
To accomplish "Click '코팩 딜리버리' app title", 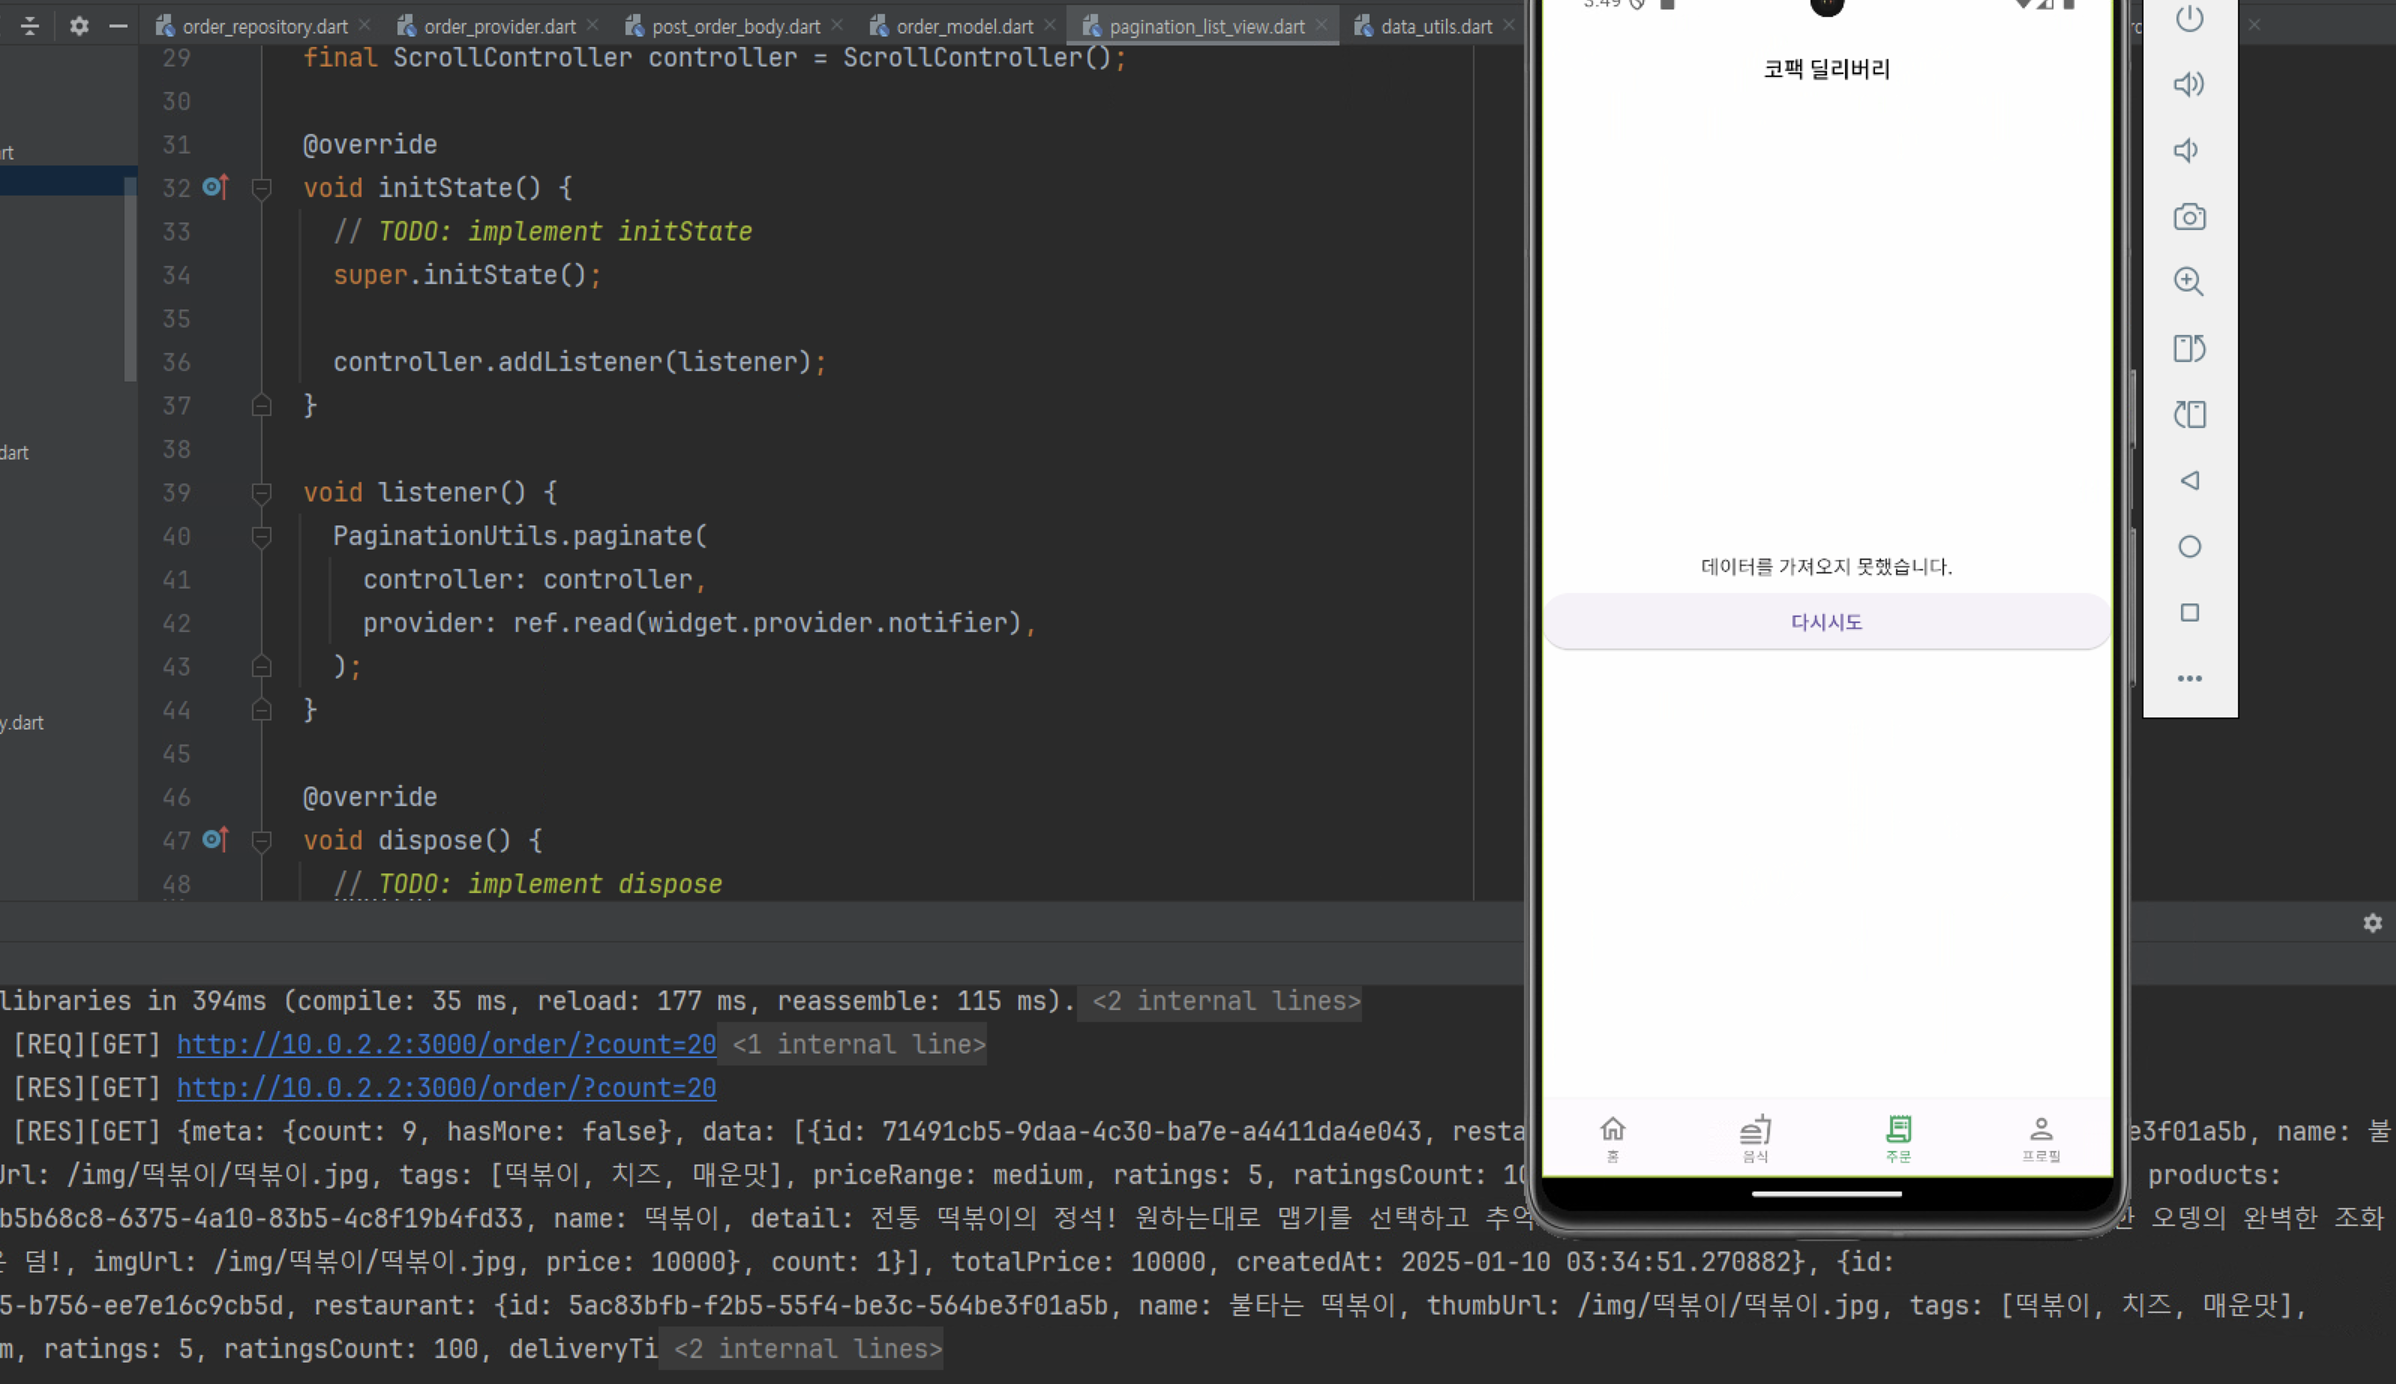I will (1826, 69).
